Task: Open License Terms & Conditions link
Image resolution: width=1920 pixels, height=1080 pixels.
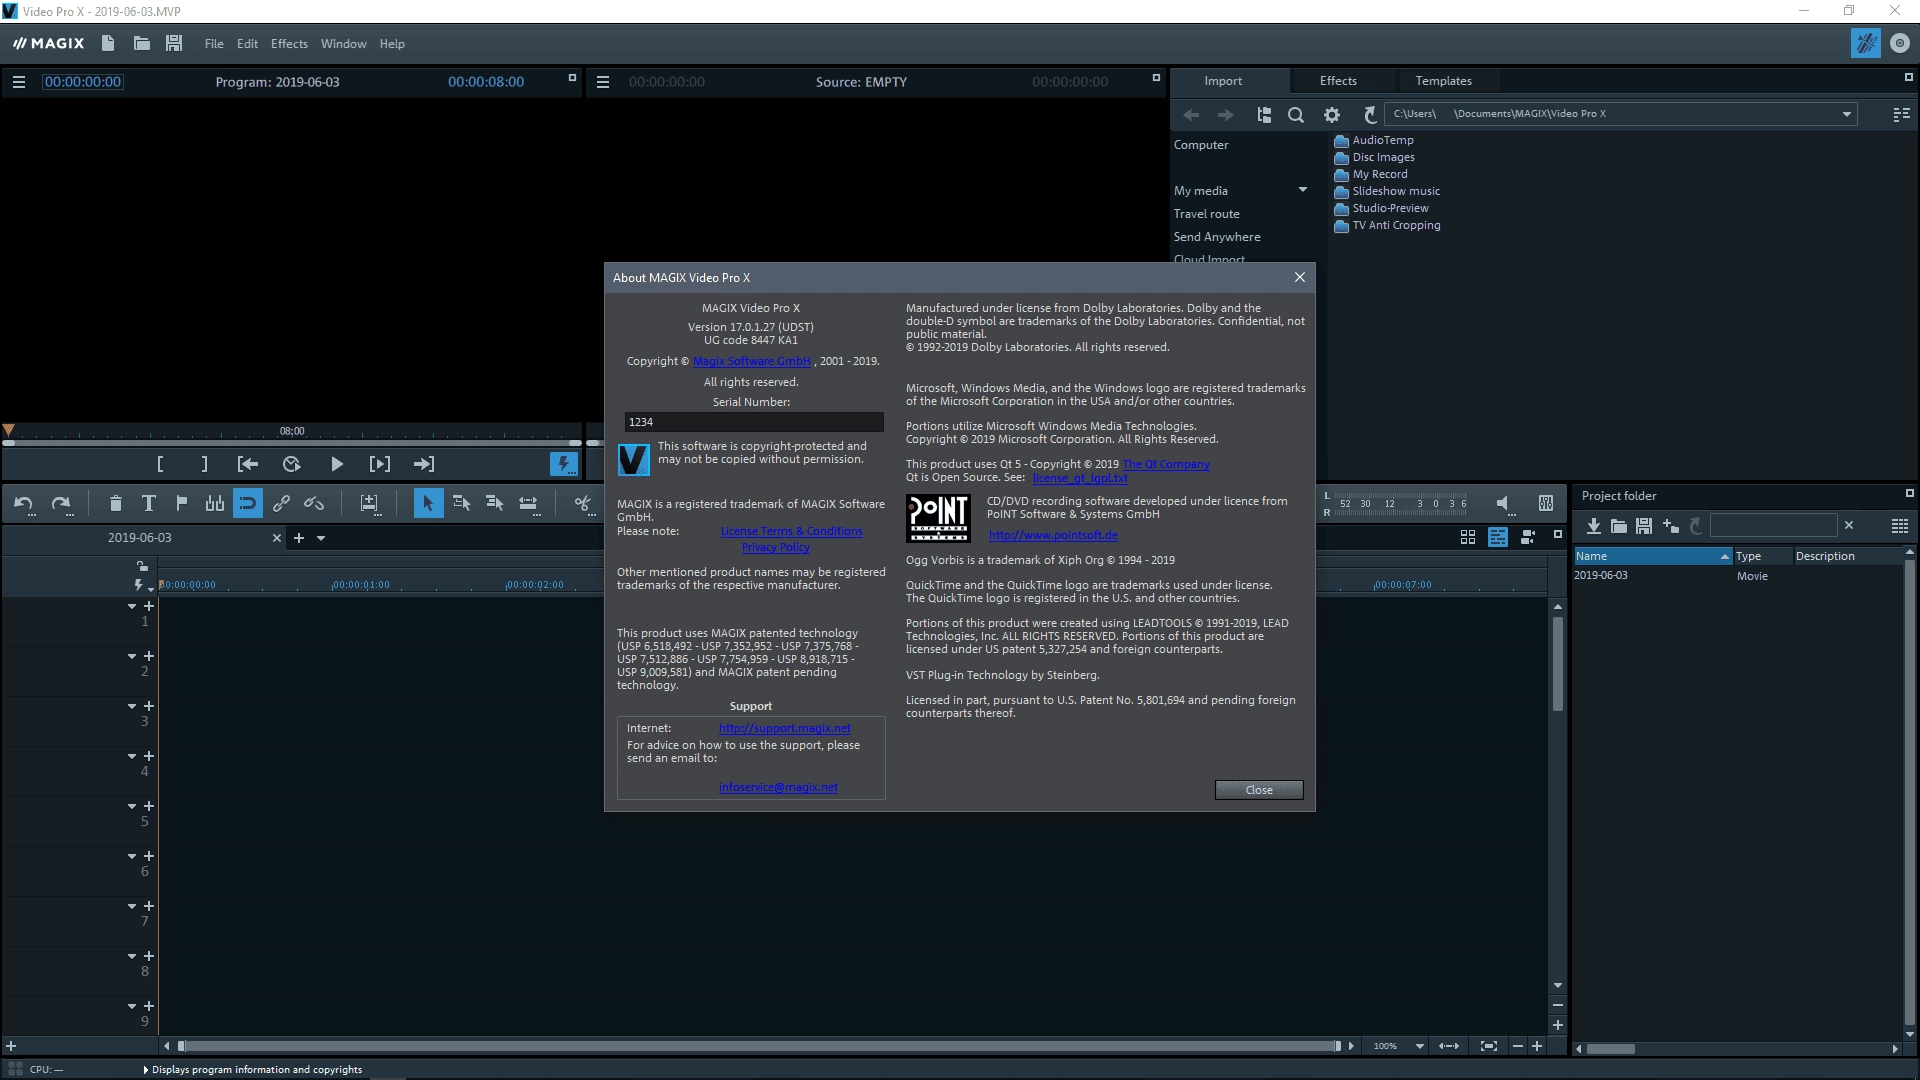Action: 791,531
